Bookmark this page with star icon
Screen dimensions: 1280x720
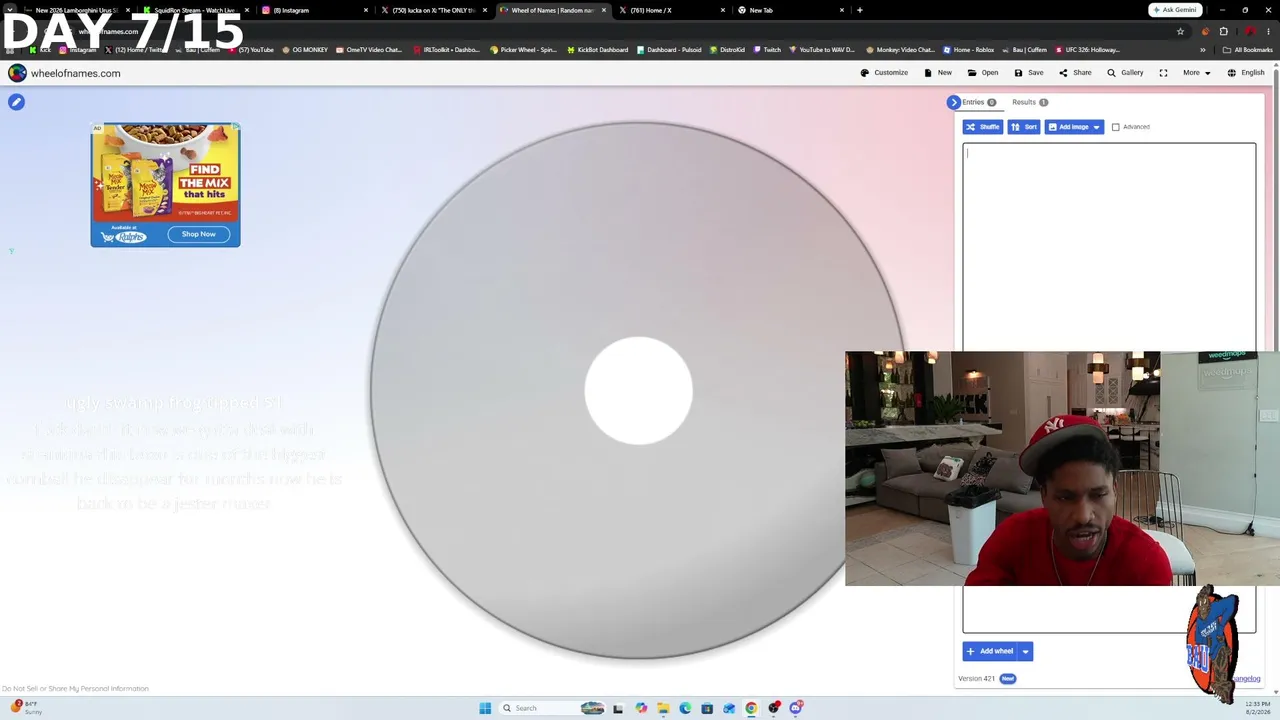[x=1180, y=31]
